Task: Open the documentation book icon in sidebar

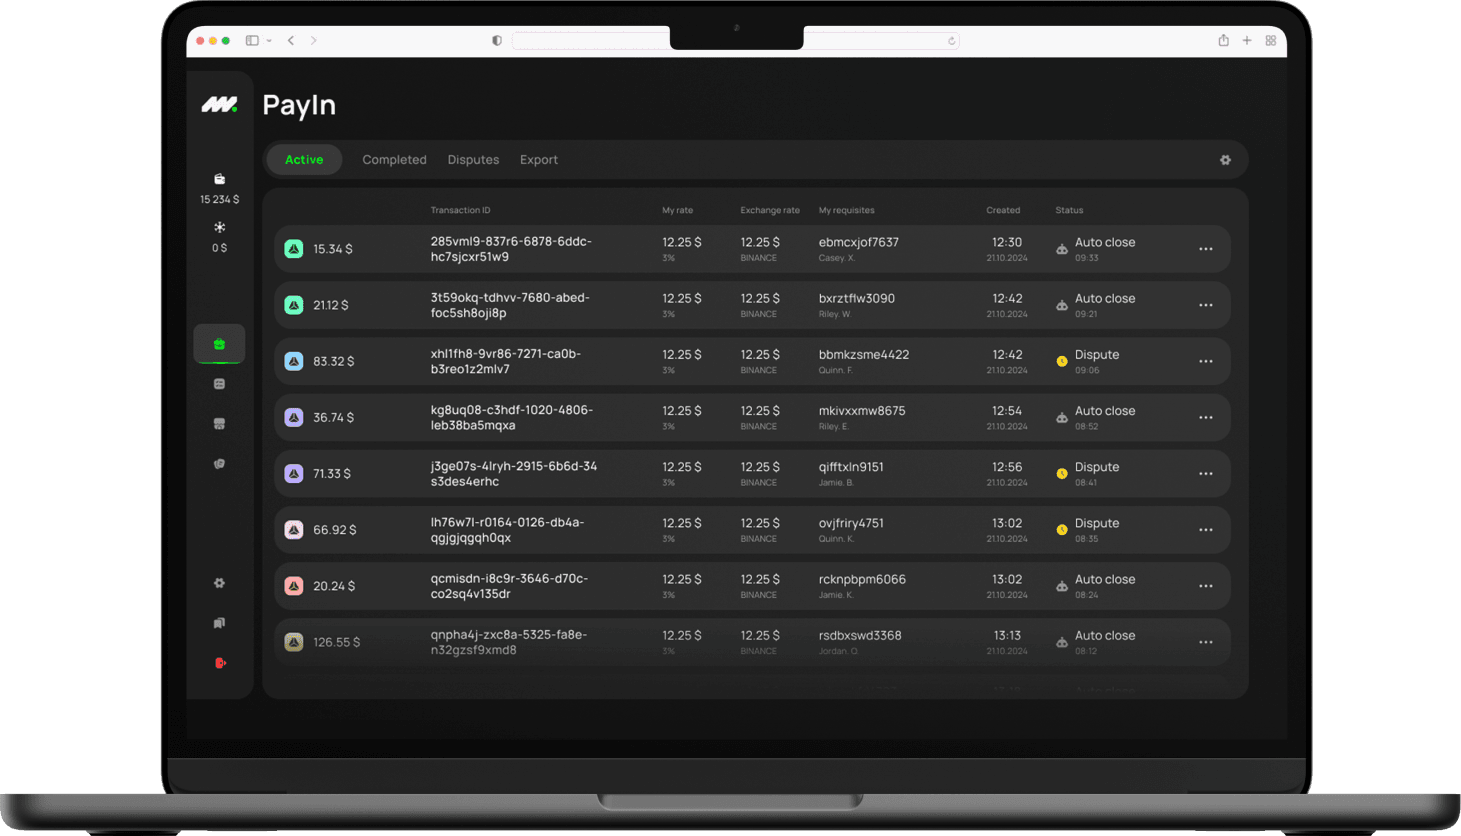Action: pyautogui.click(x=219, y=623)
